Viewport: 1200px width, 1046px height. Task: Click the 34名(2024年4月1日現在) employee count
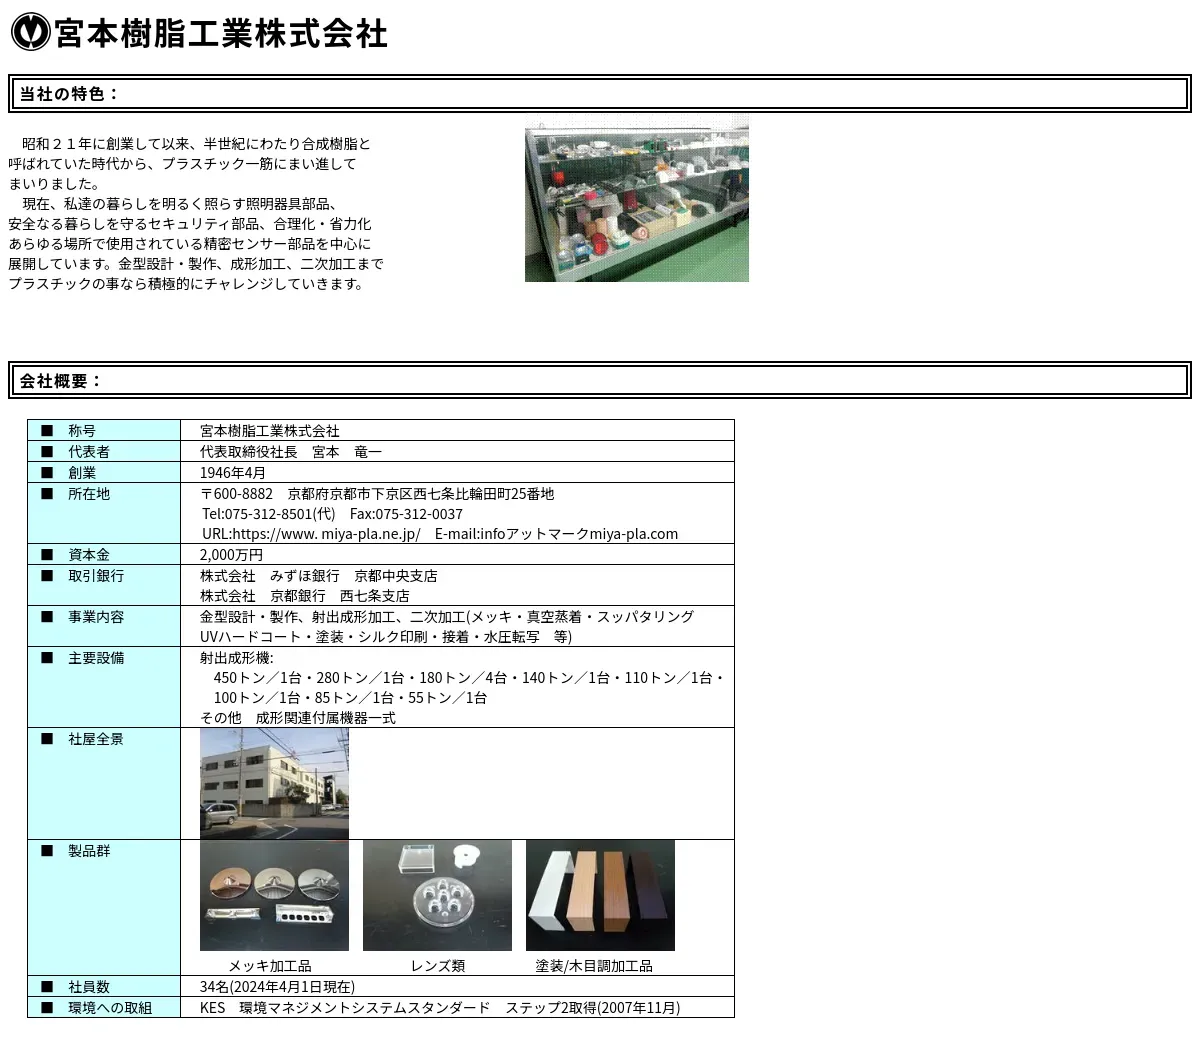pyautogui.click(x=277, y=987)
